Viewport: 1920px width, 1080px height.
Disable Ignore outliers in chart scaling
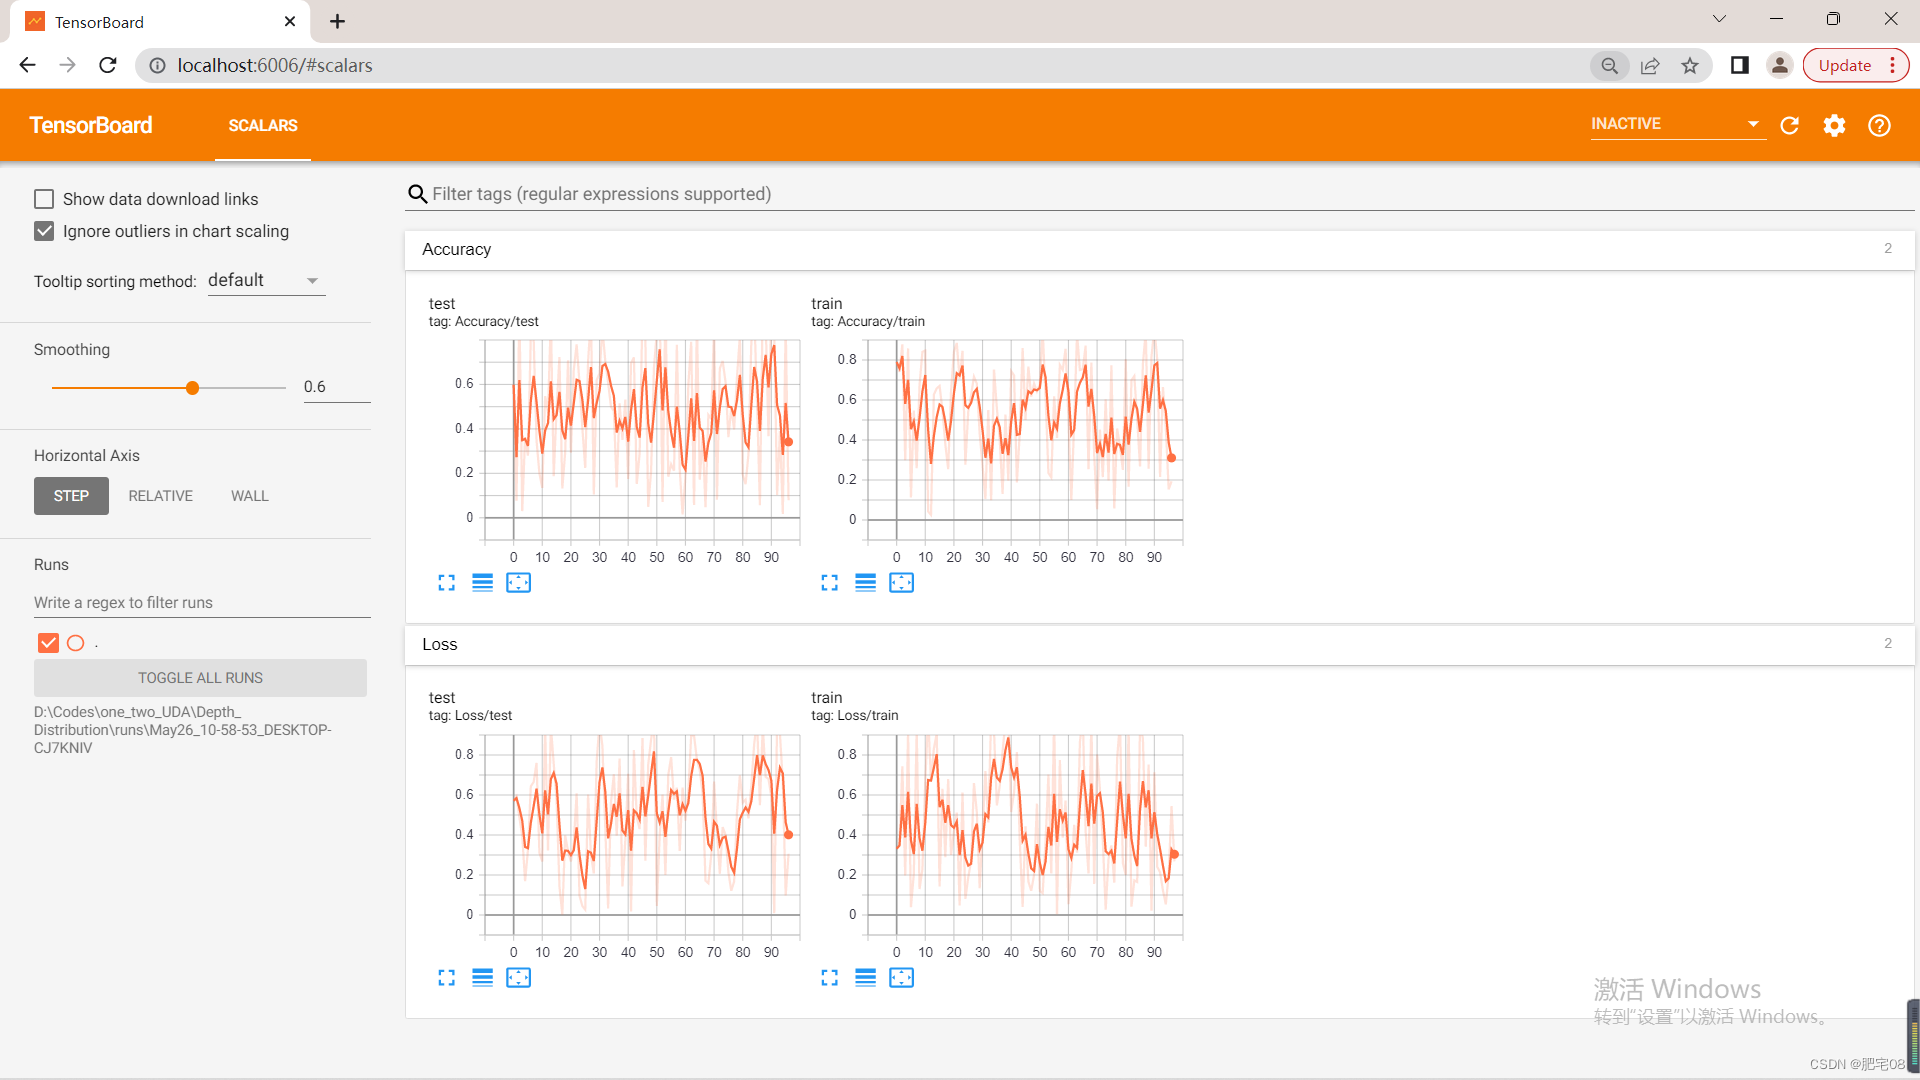(x=44, y=231)
